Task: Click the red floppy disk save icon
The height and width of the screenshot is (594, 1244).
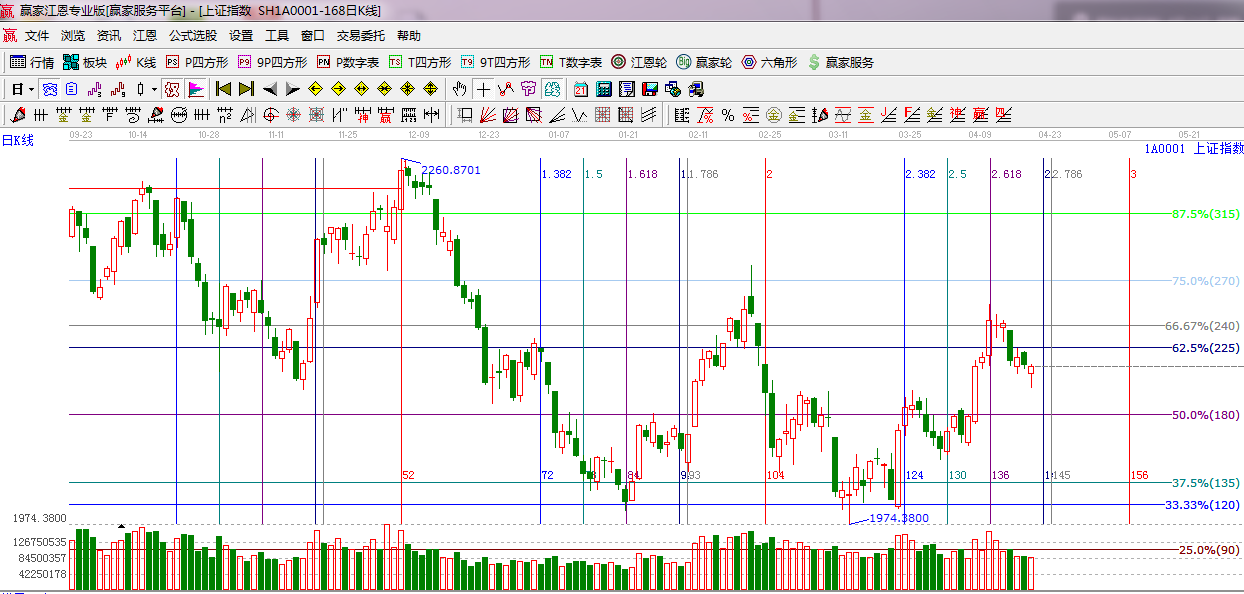Action: click(649, 89)
